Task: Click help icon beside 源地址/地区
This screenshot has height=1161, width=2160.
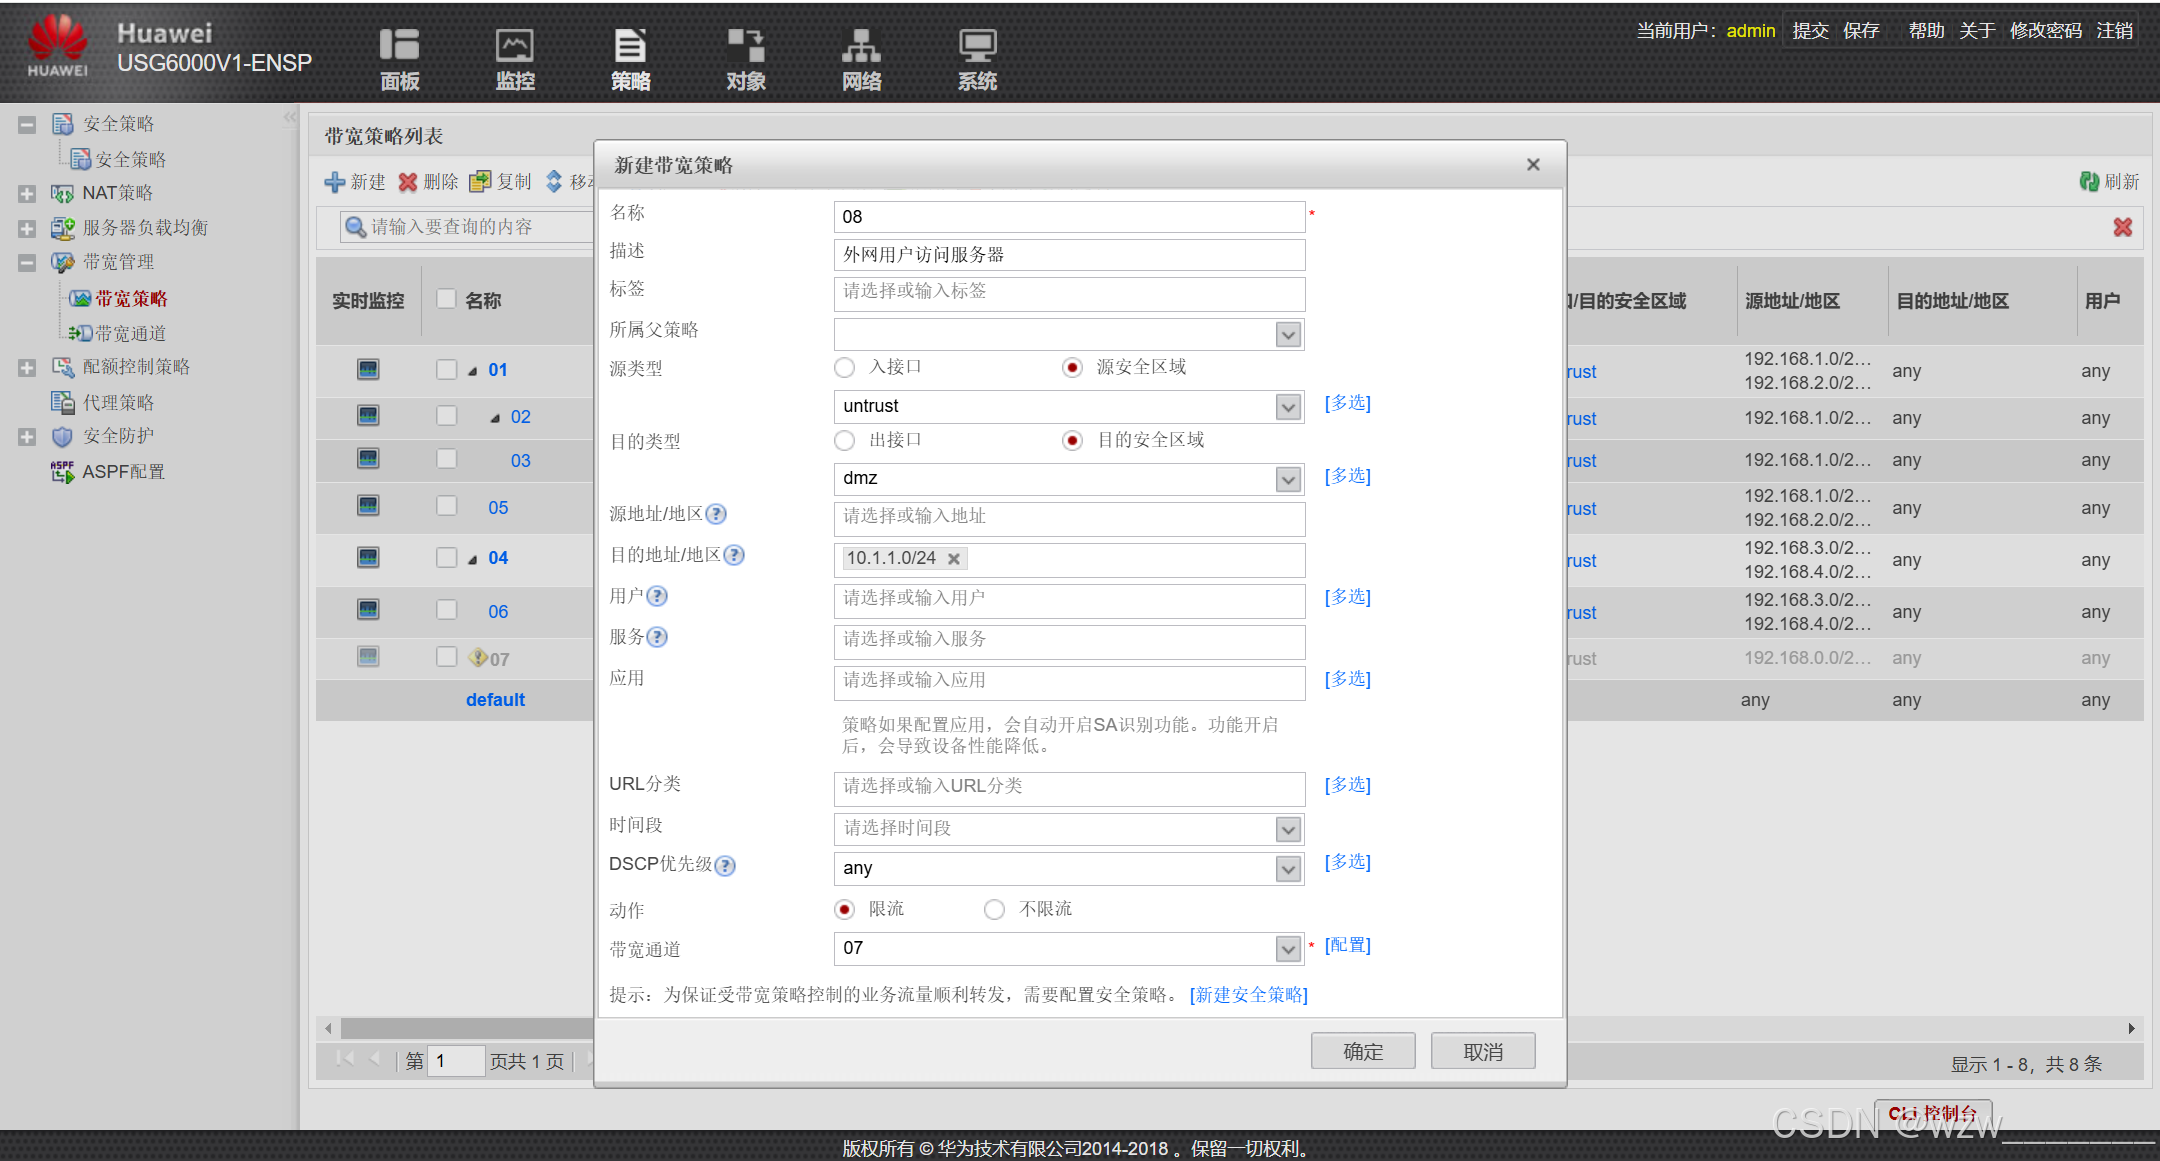Action: 716,514
